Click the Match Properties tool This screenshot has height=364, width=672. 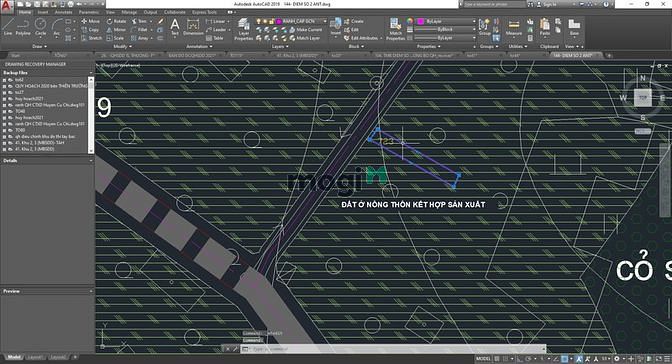point(395,29)
